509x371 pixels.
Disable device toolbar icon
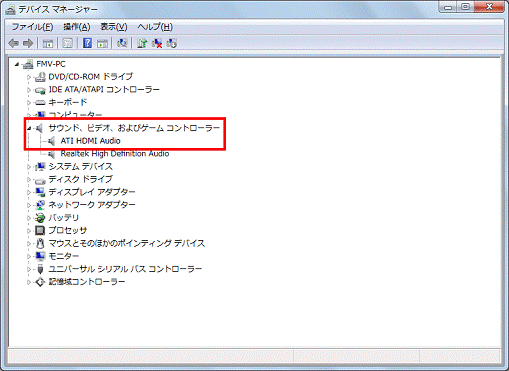[x=172, y=43]
